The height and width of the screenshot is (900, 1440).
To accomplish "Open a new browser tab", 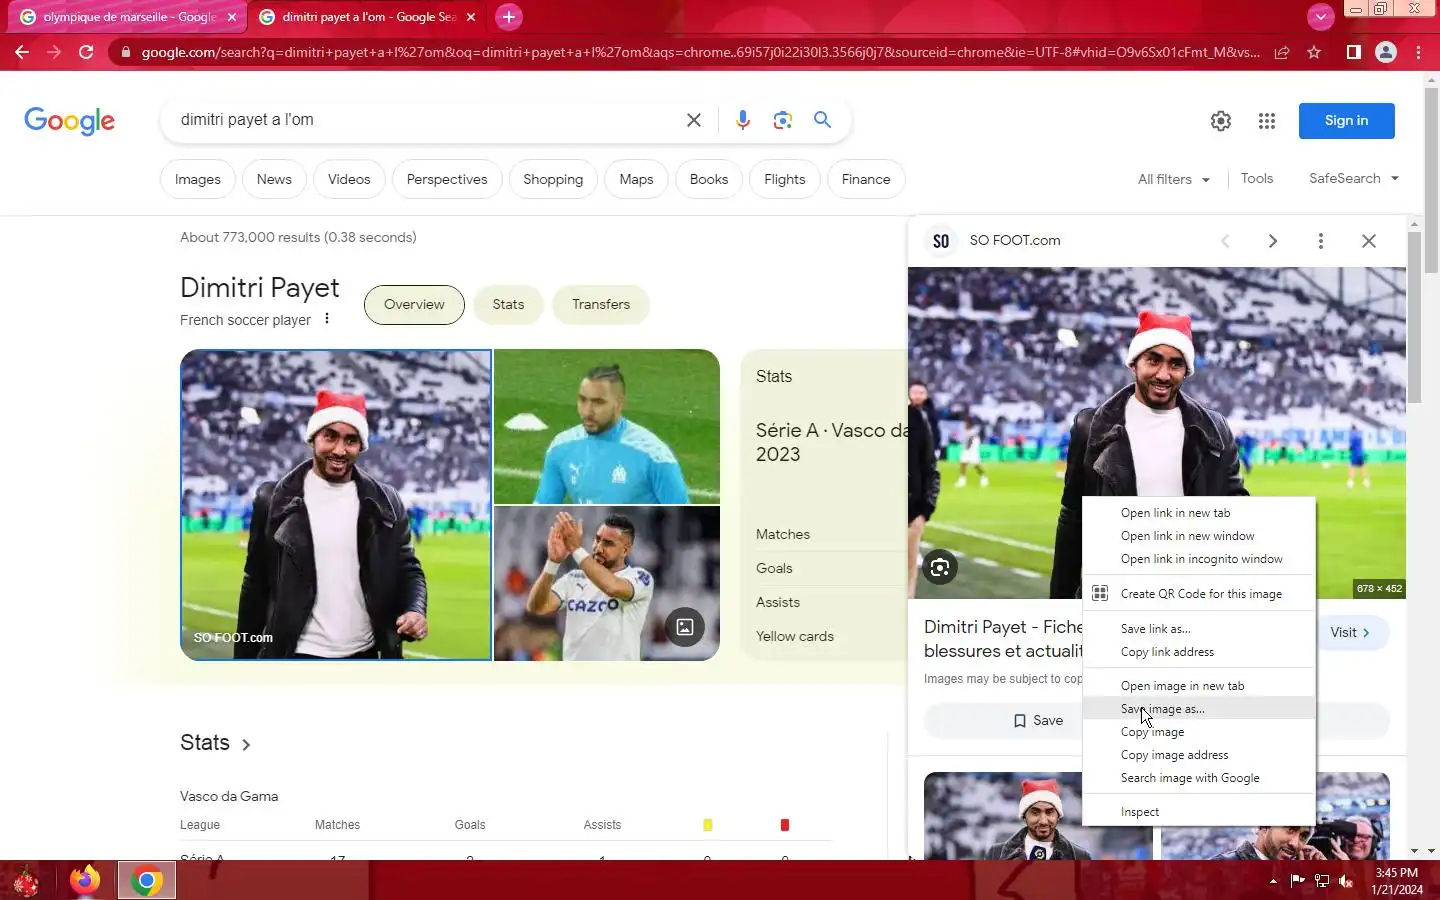I will [508, 17].
